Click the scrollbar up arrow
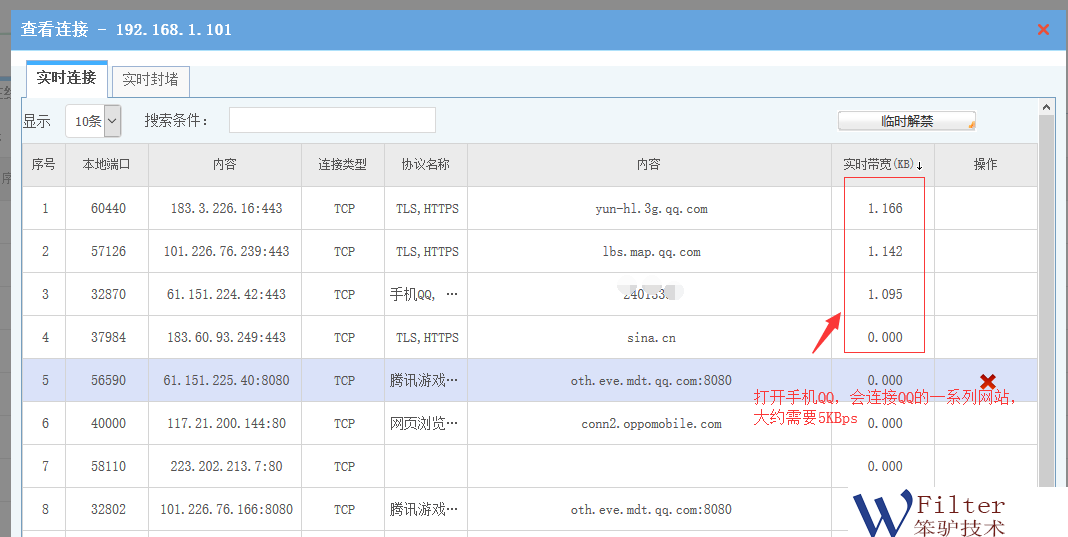The image size is (1068, 537). [x=1047, y=106]
